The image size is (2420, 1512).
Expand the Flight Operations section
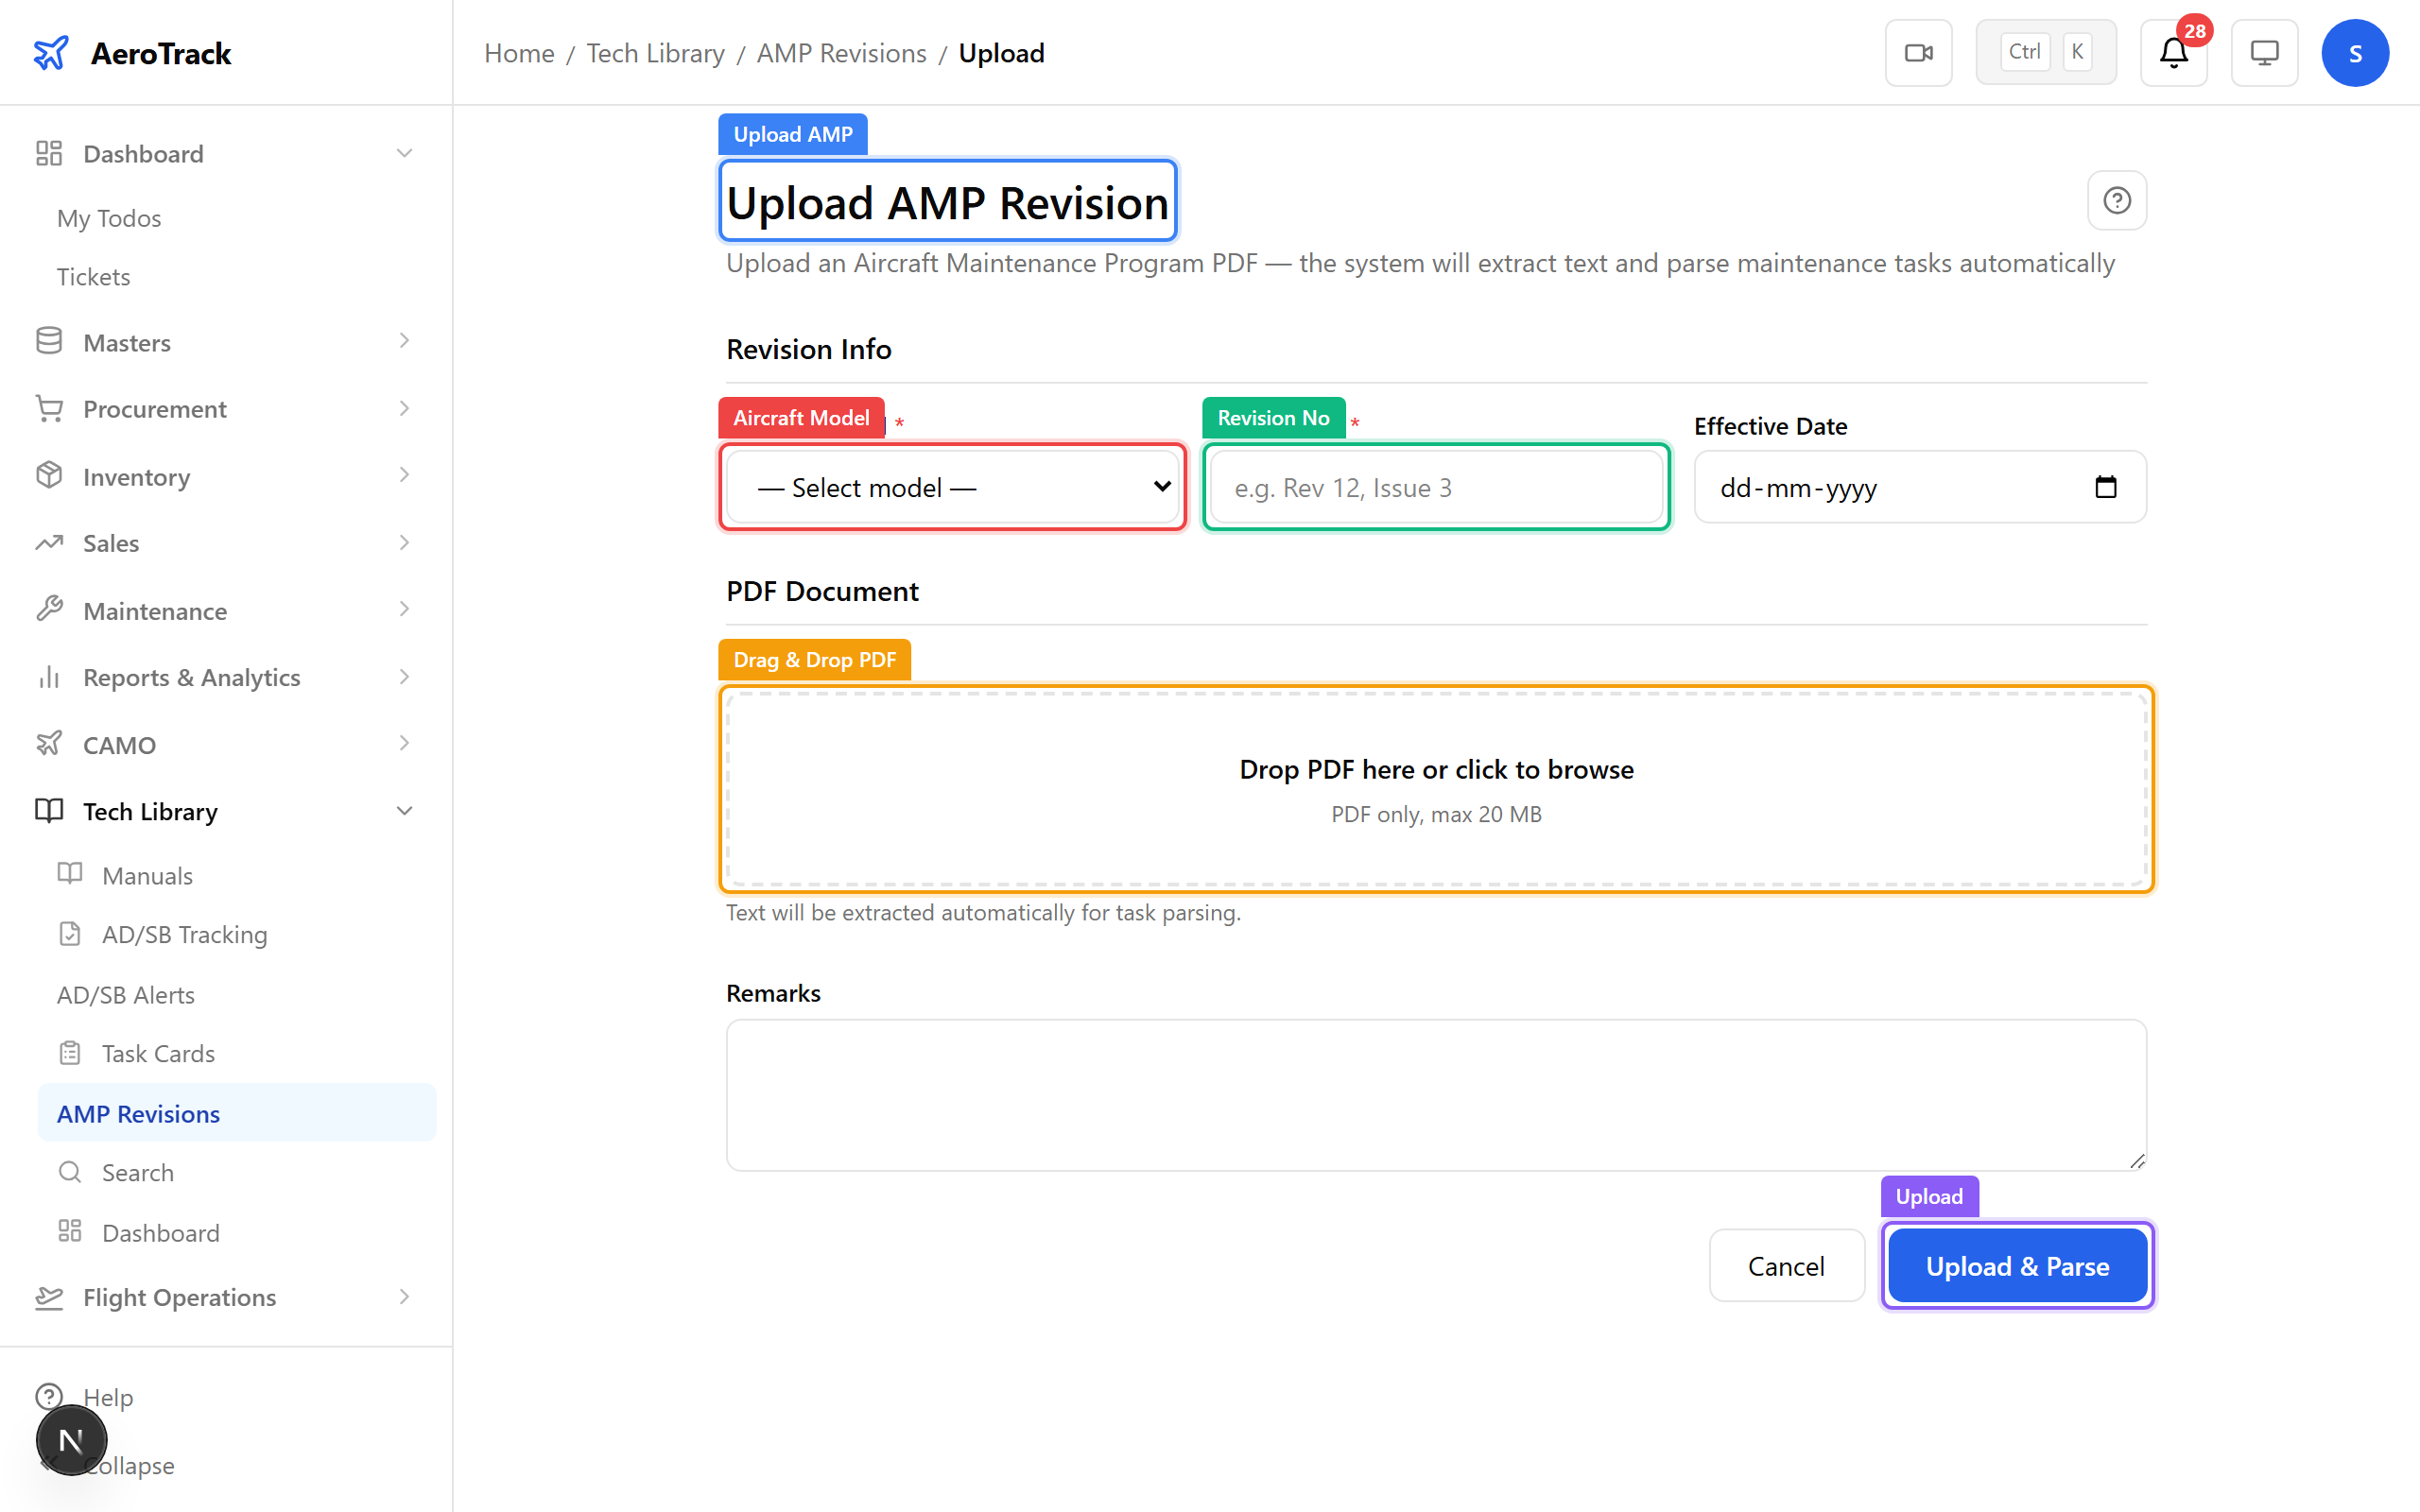click(405, 1297)
